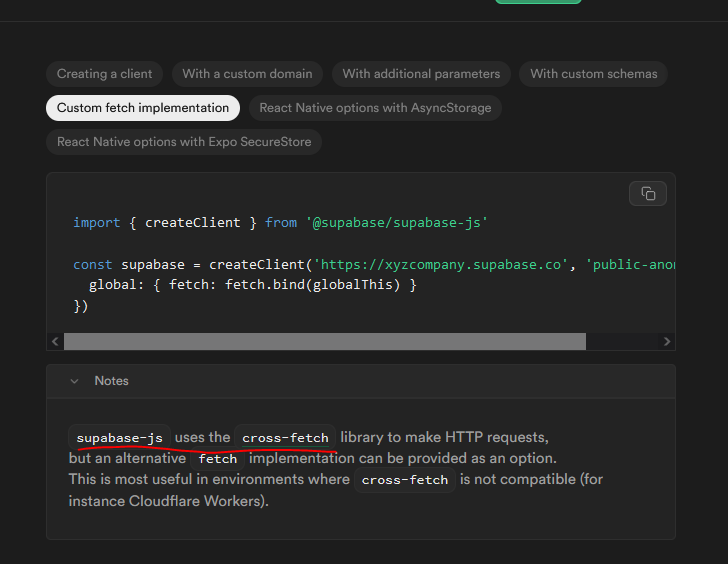Click the code block's right scroll arrow
728x564 pixels.
click(667, 341)
